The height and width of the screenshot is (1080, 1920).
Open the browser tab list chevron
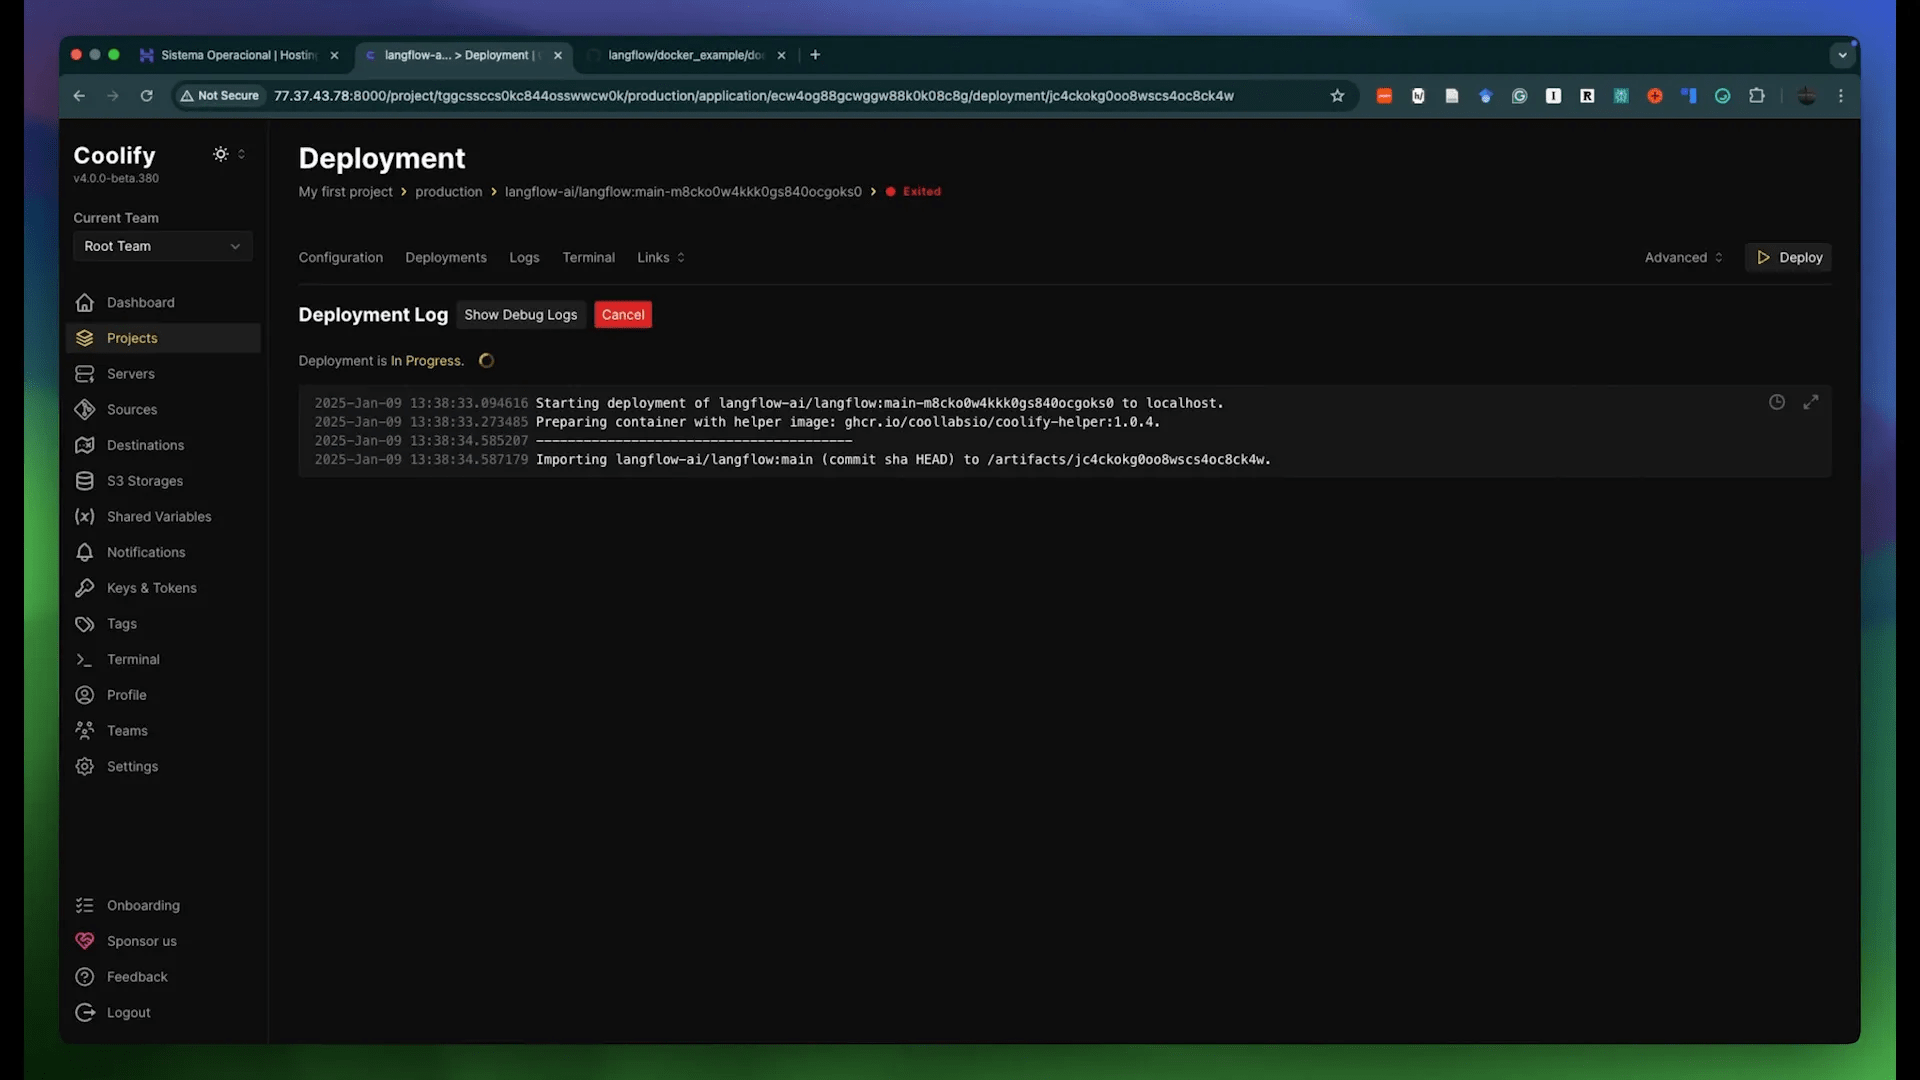tap(1842, 56)
